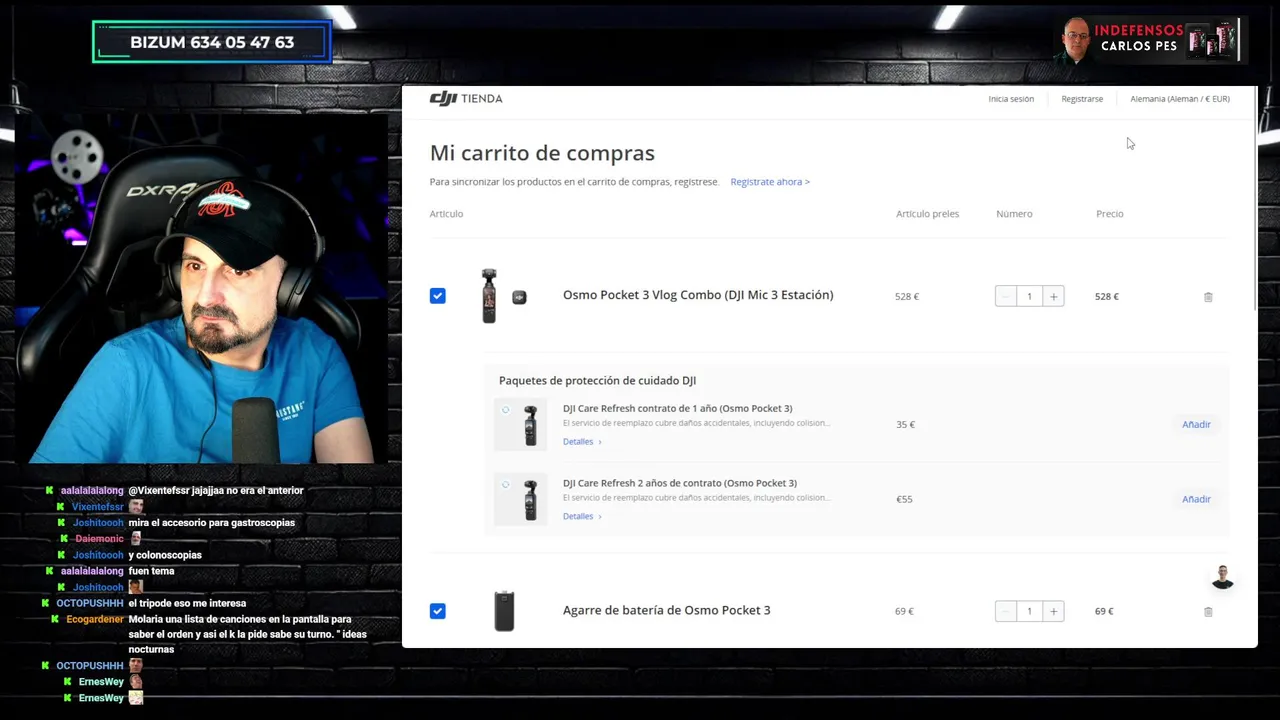
Task: Click OCTOPUSHHH's el trípode chat message
Action: (x=187, y=603)
